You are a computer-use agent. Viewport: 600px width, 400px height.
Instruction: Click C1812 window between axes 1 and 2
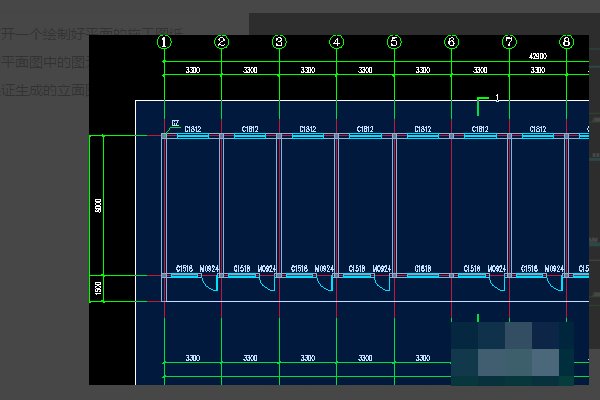click(193, 130)
